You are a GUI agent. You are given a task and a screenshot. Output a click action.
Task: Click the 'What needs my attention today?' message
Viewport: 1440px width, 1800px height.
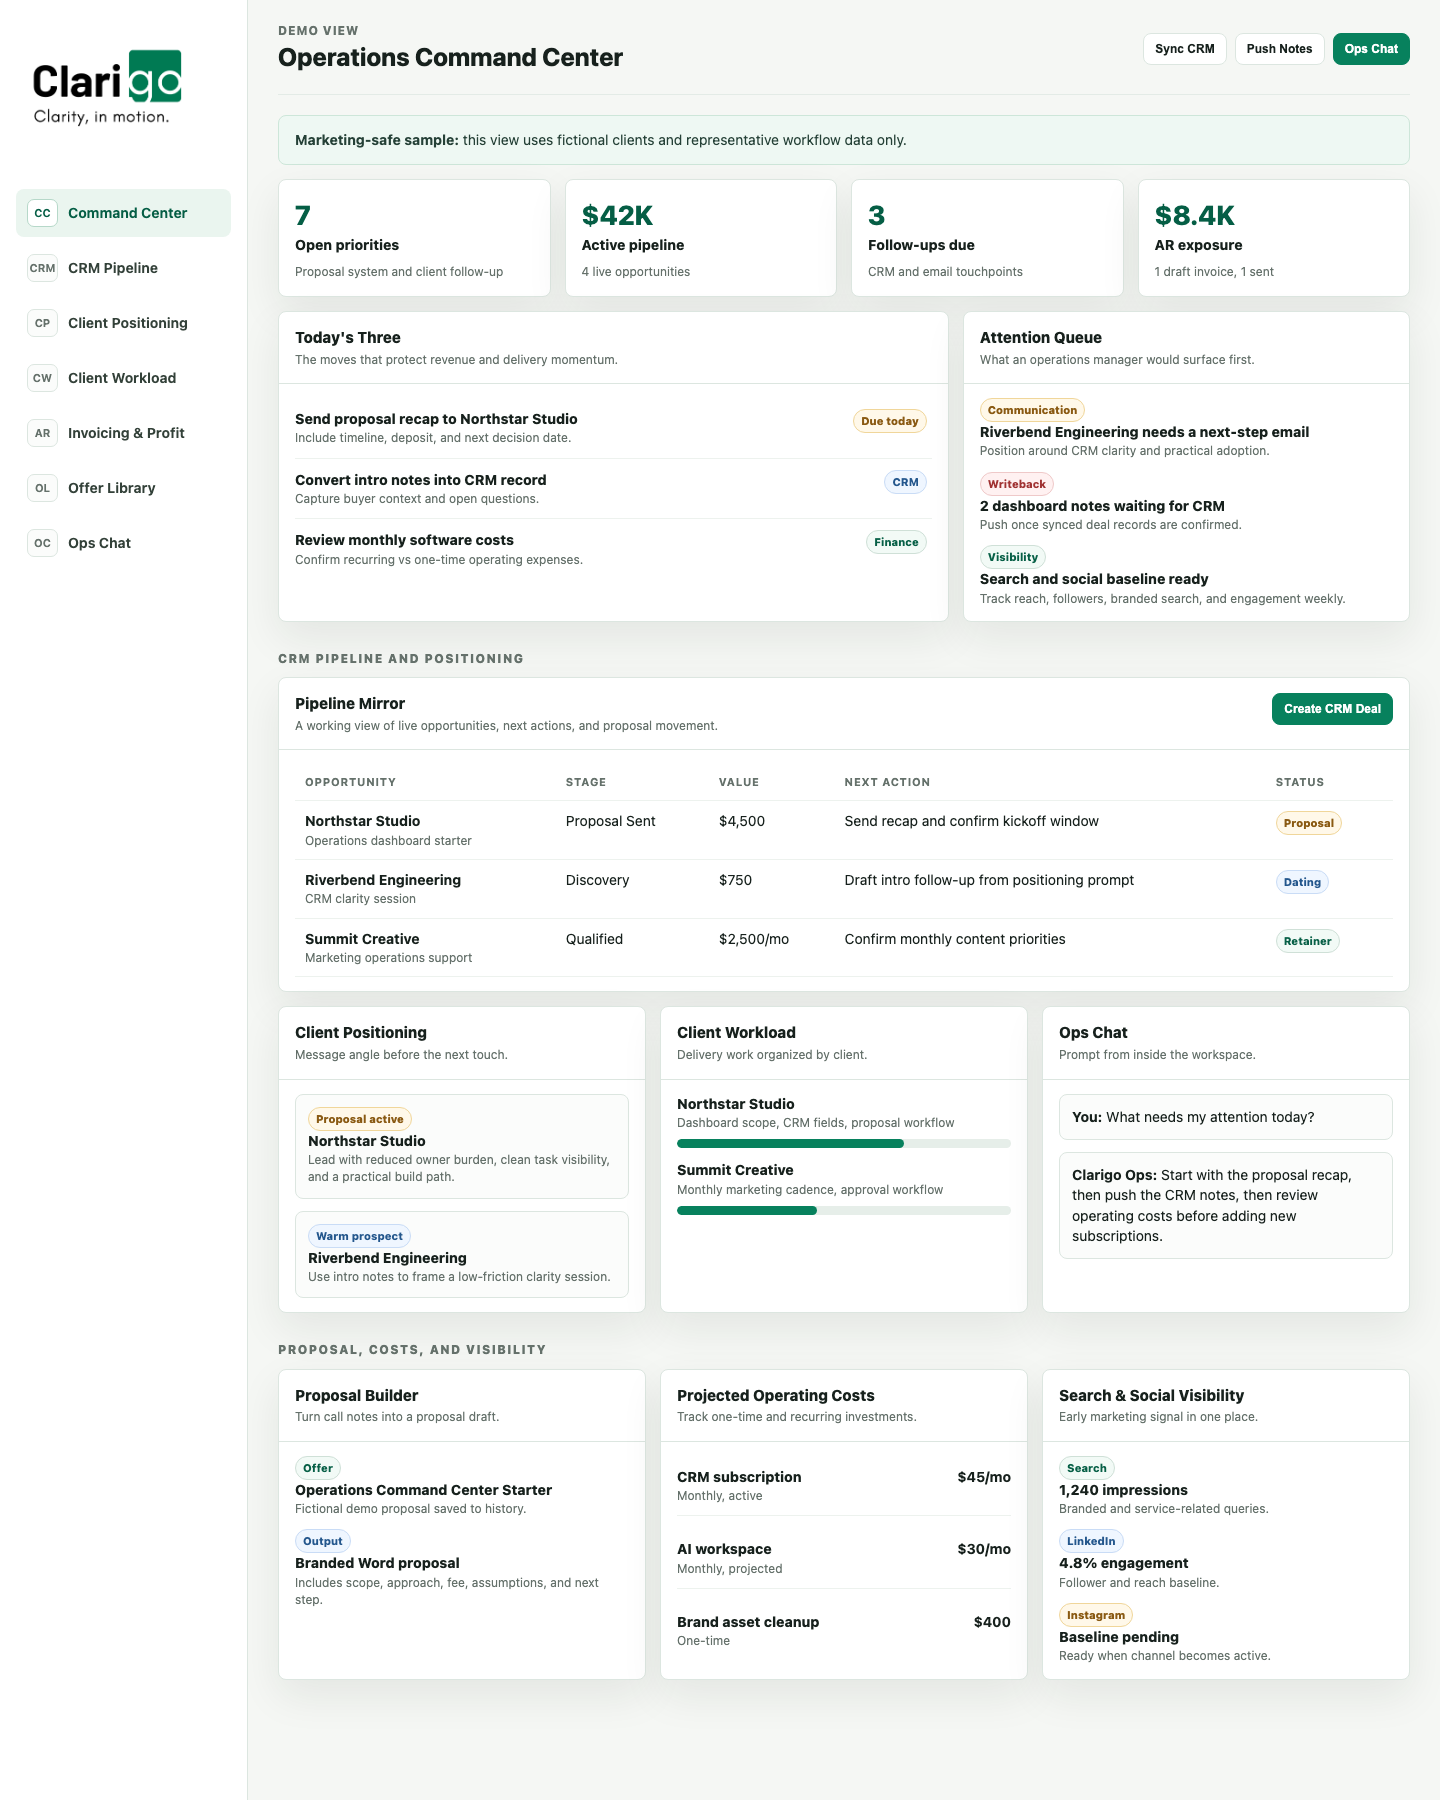pos(1226,1117)
